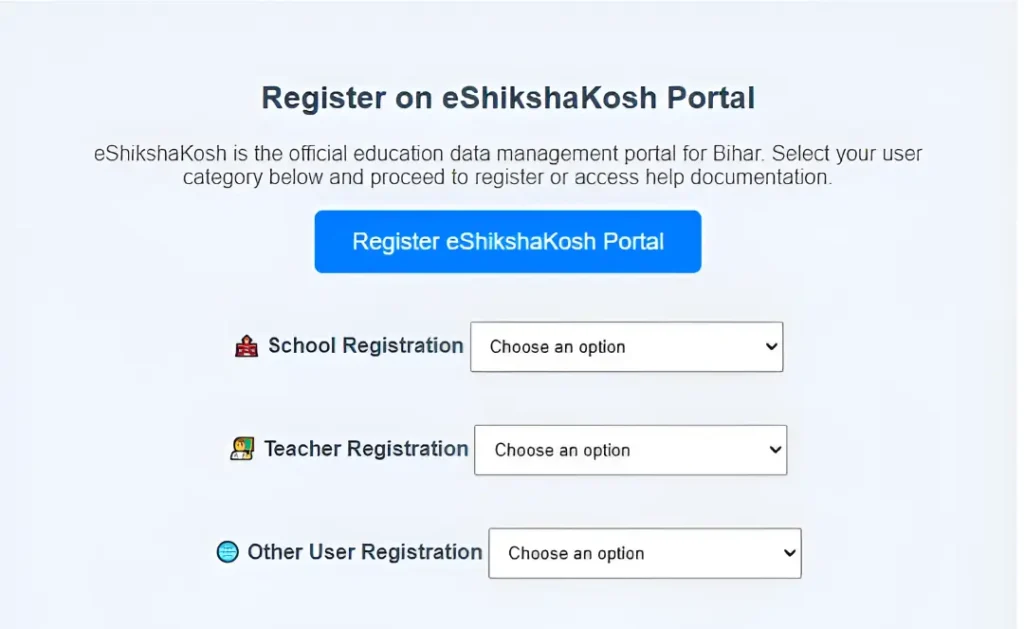This screenshot has height=629, width=1024.
Task: Click the portal description paragraph
Action: (508, 166)
